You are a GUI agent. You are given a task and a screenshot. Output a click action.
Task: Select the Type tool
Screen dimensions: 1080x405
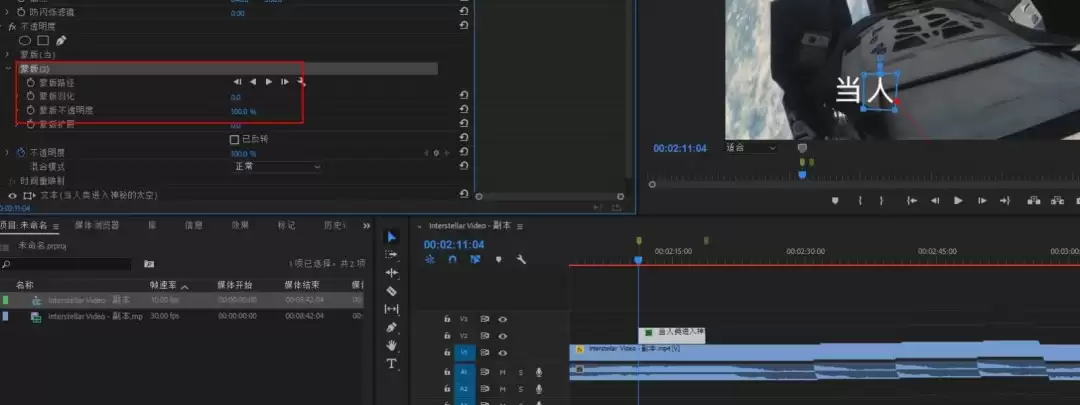pos(391,363)
